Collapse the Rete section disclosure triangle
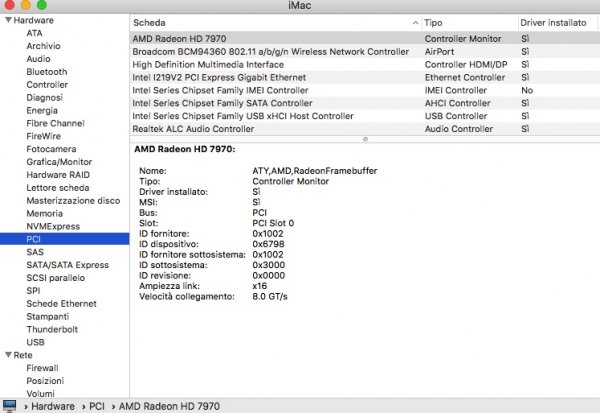The height and width of the screenshot is (413, 600). [8, 354]
